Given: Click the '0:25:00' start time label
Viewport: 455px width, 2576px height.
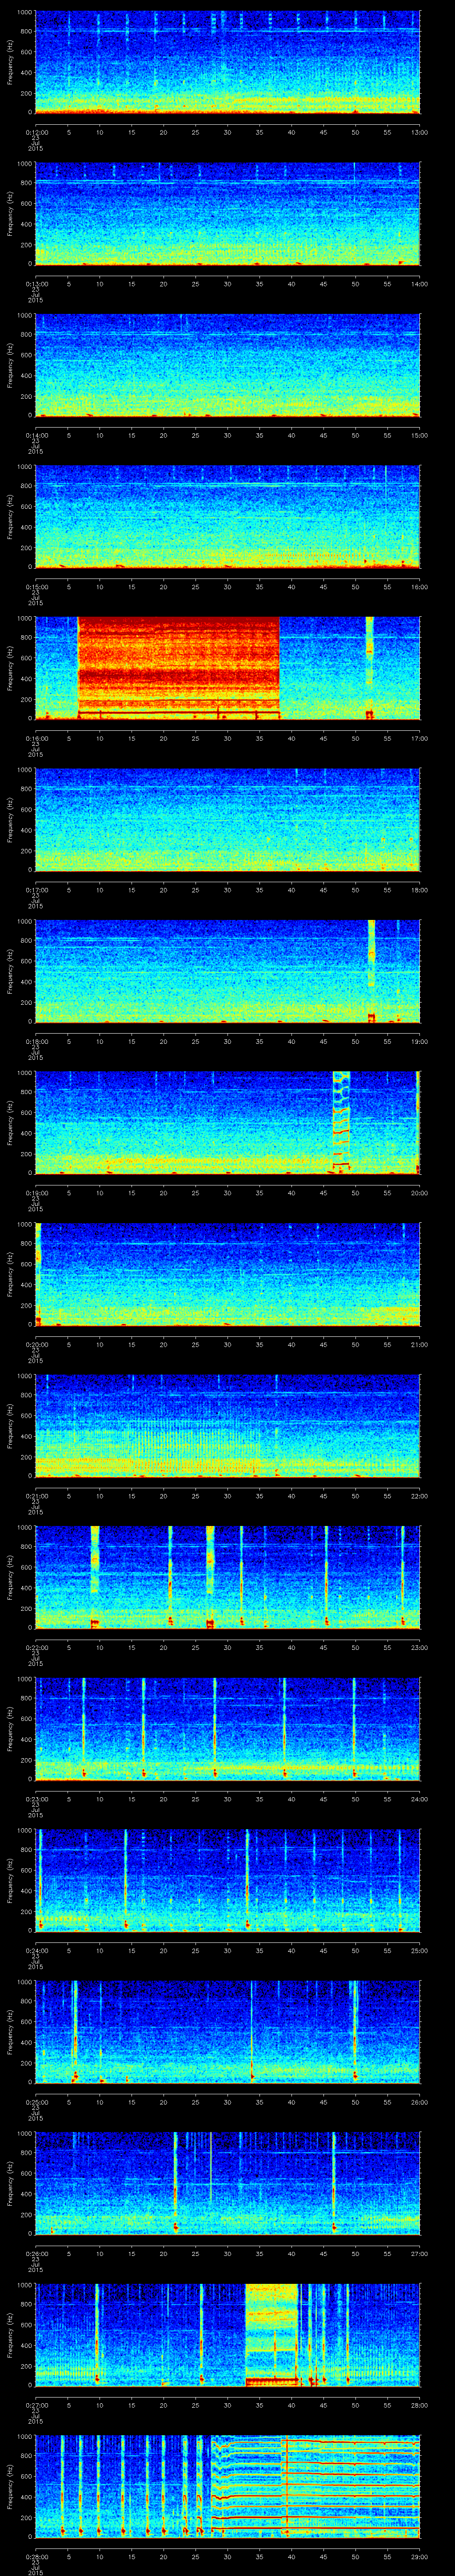Looking at the screenshot, I should pyautogui.click(x=36, y=2101).
